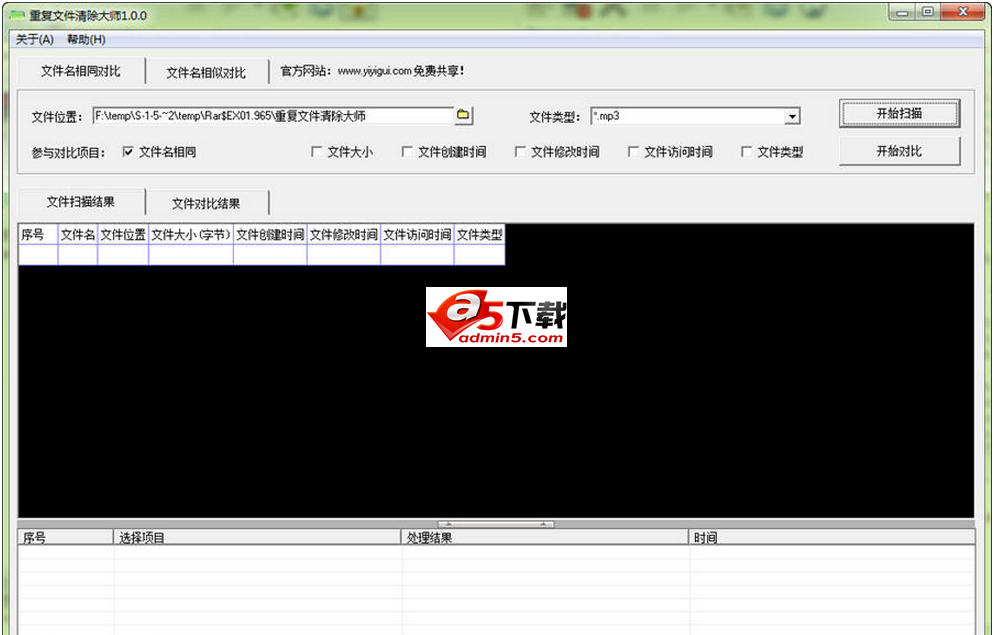
Task: Open the 关于(A) menu
Action: (35, 39)
